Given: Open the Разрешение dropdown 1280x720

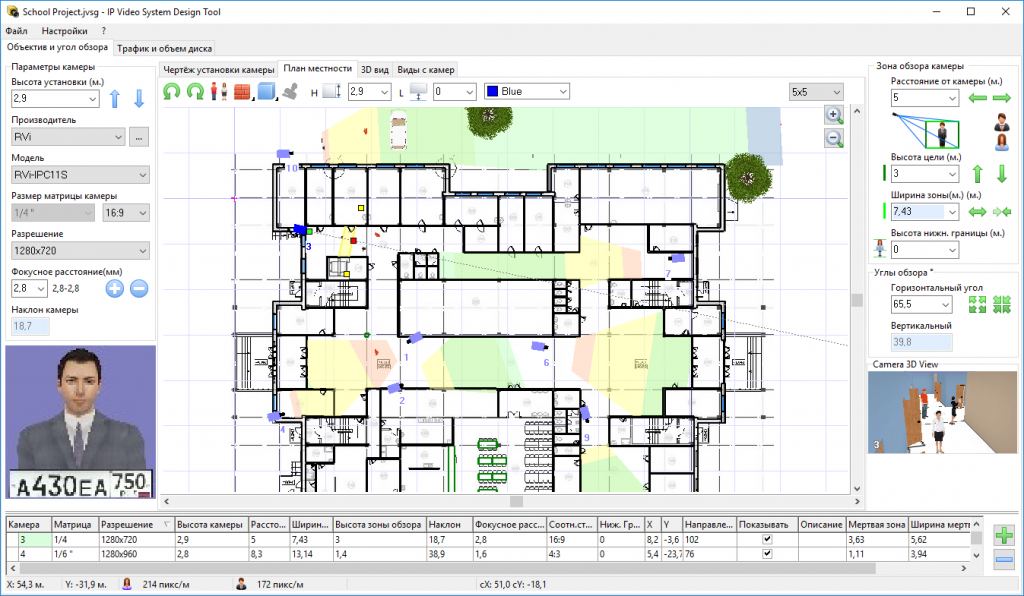Looking at the screenshot, I should pos(80,250).
